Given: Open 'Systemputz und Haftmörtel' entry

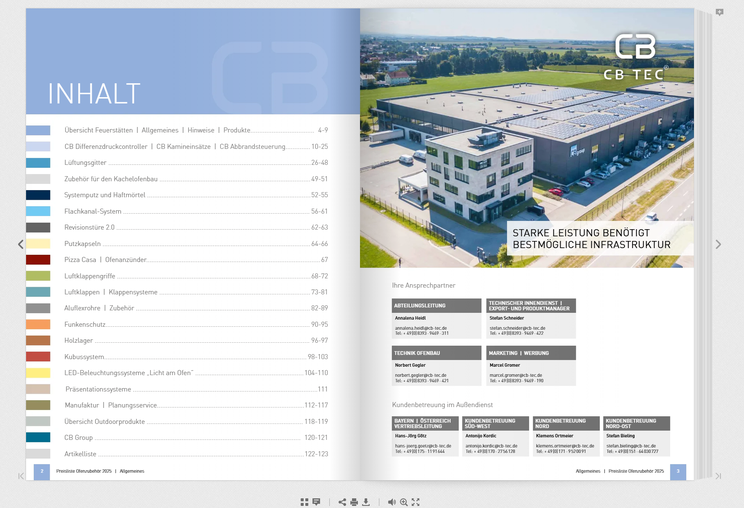Looking at the screenshot, I should point(196,195).
